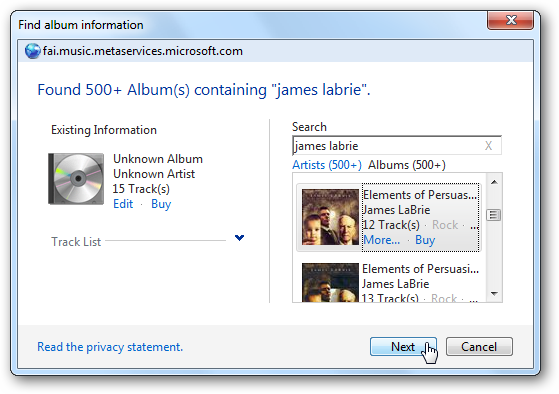Open Read the privacy statement link
The image size is (559, 394).
(110, 347)
